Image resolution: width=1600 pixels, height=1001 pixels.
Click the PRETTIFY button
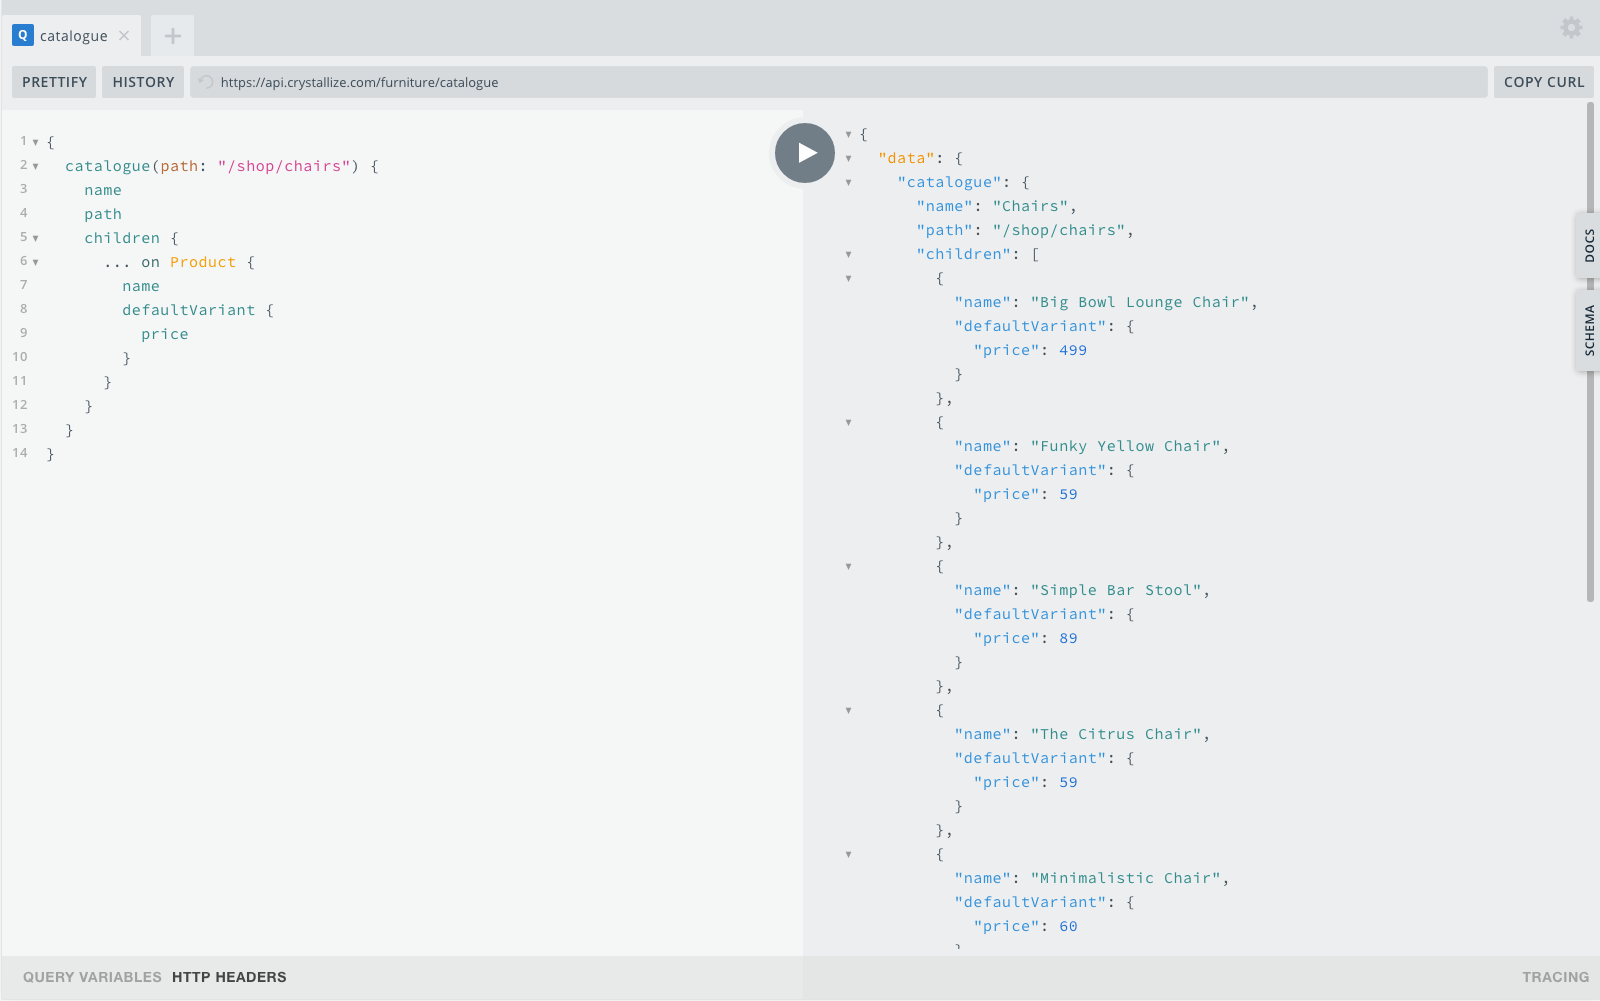coord(54,82)
